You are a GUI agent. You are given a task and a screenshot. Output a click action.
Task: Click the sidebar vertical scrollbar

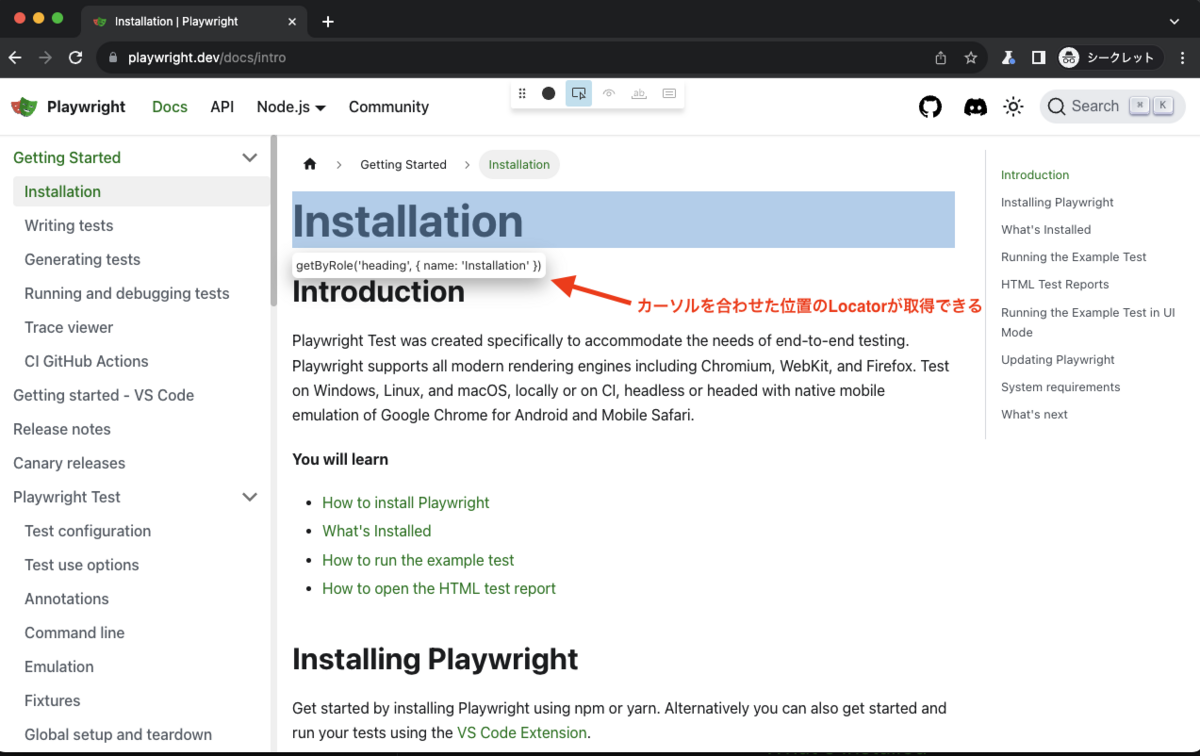(273, 221)
